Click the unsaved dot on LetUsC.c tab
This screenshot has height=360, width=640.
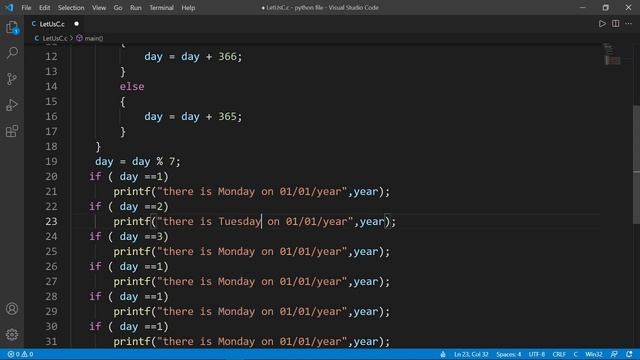point(76,24)
